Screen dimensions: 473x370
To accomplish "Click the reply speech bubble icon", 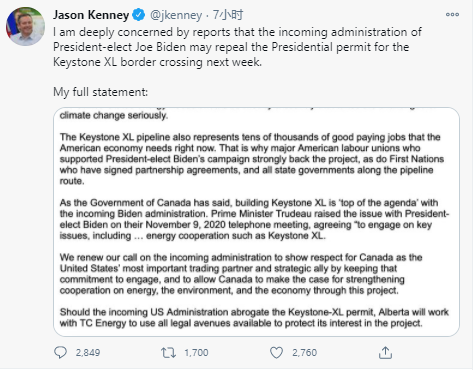I will (x=60, y=352).
